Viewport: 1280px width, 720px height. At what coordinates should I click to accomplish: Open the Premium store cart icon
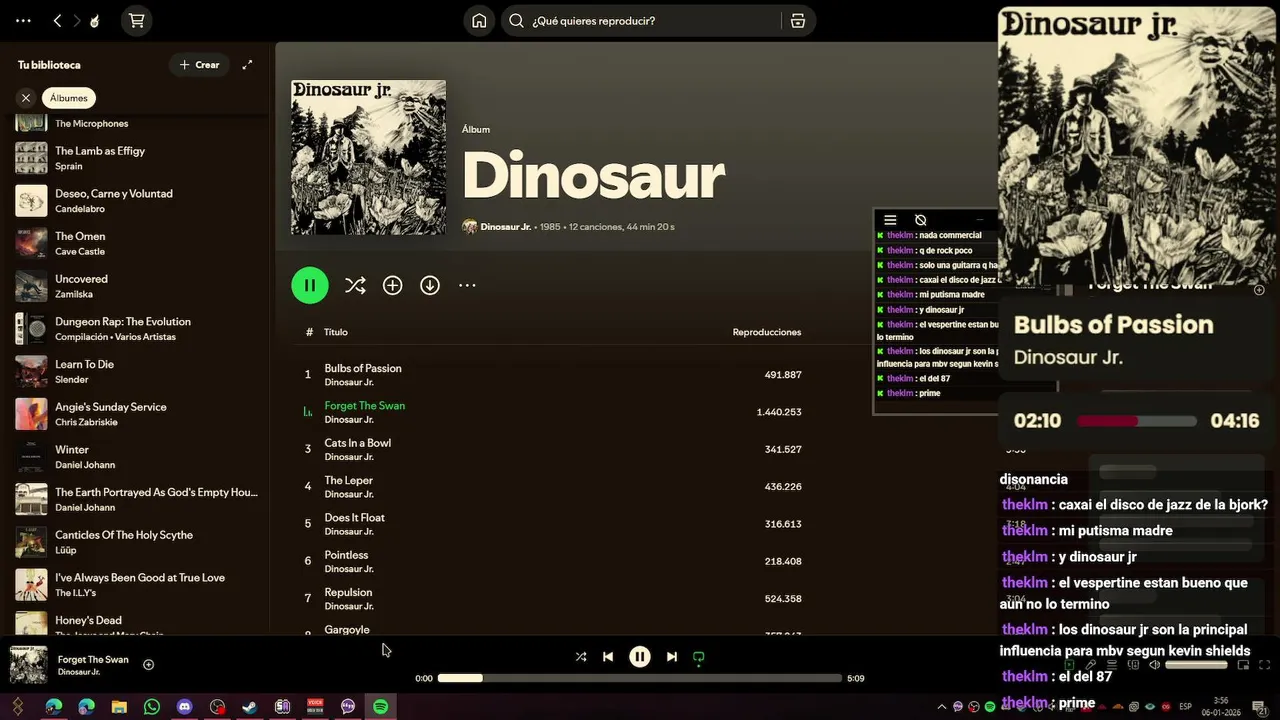136,20
